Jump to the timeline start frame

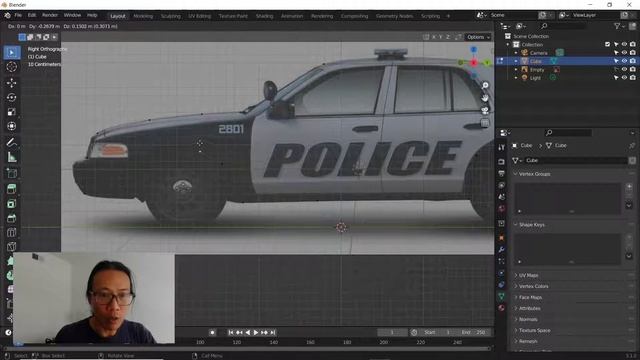pyautogui.click(x=231, y=333)
